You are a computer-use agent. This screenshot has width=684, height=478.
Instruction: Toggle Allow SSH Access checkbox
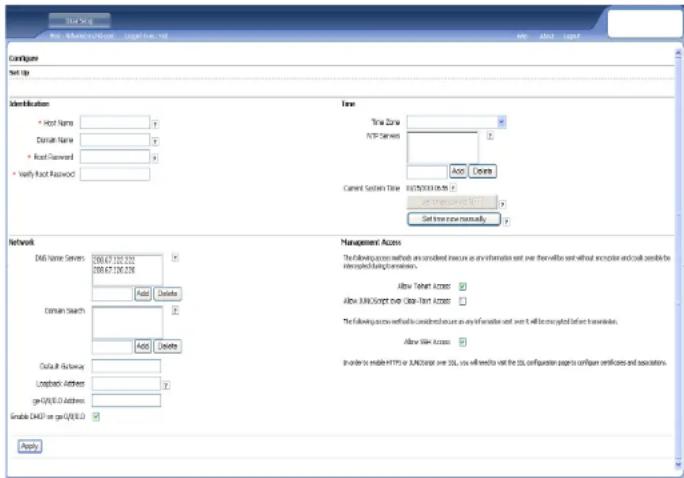(462, 342)
